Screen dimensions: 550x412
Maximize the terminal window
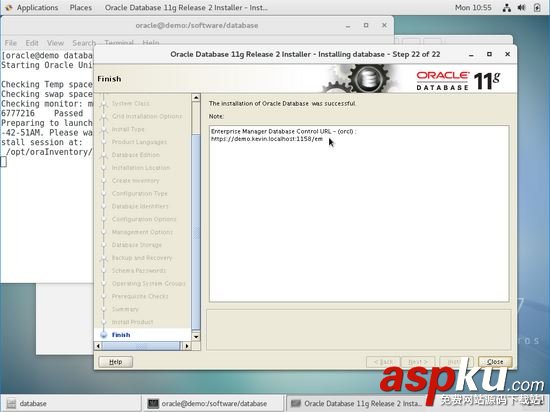point(366,25)
